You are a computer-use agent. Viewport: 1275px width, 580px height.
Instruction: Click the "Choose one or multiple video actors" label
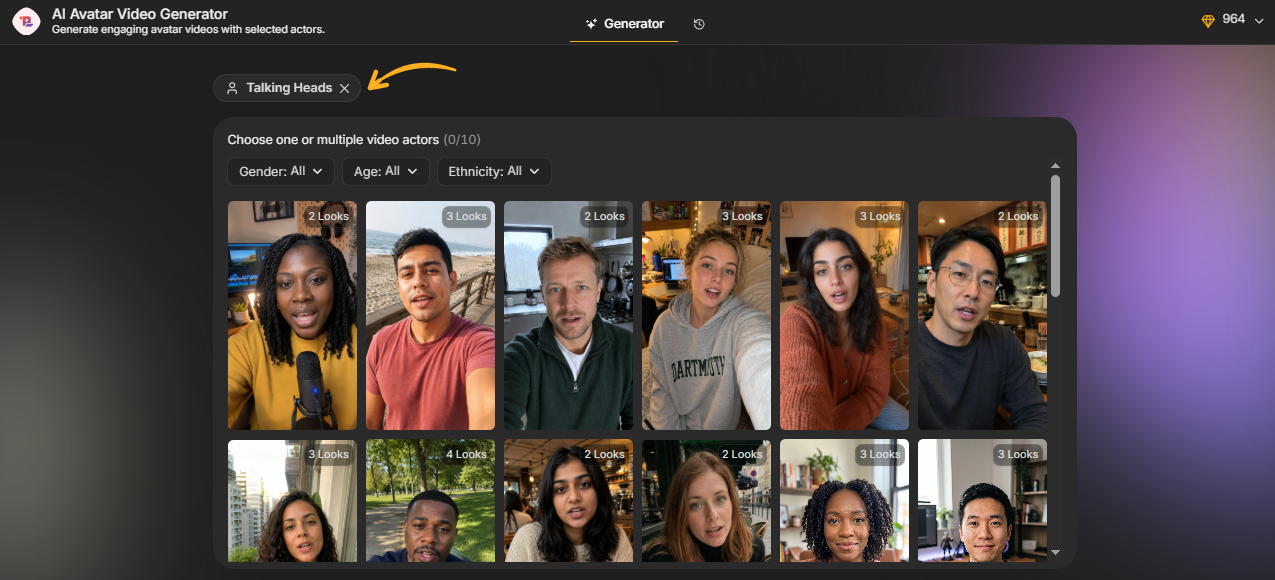(333, 139)
